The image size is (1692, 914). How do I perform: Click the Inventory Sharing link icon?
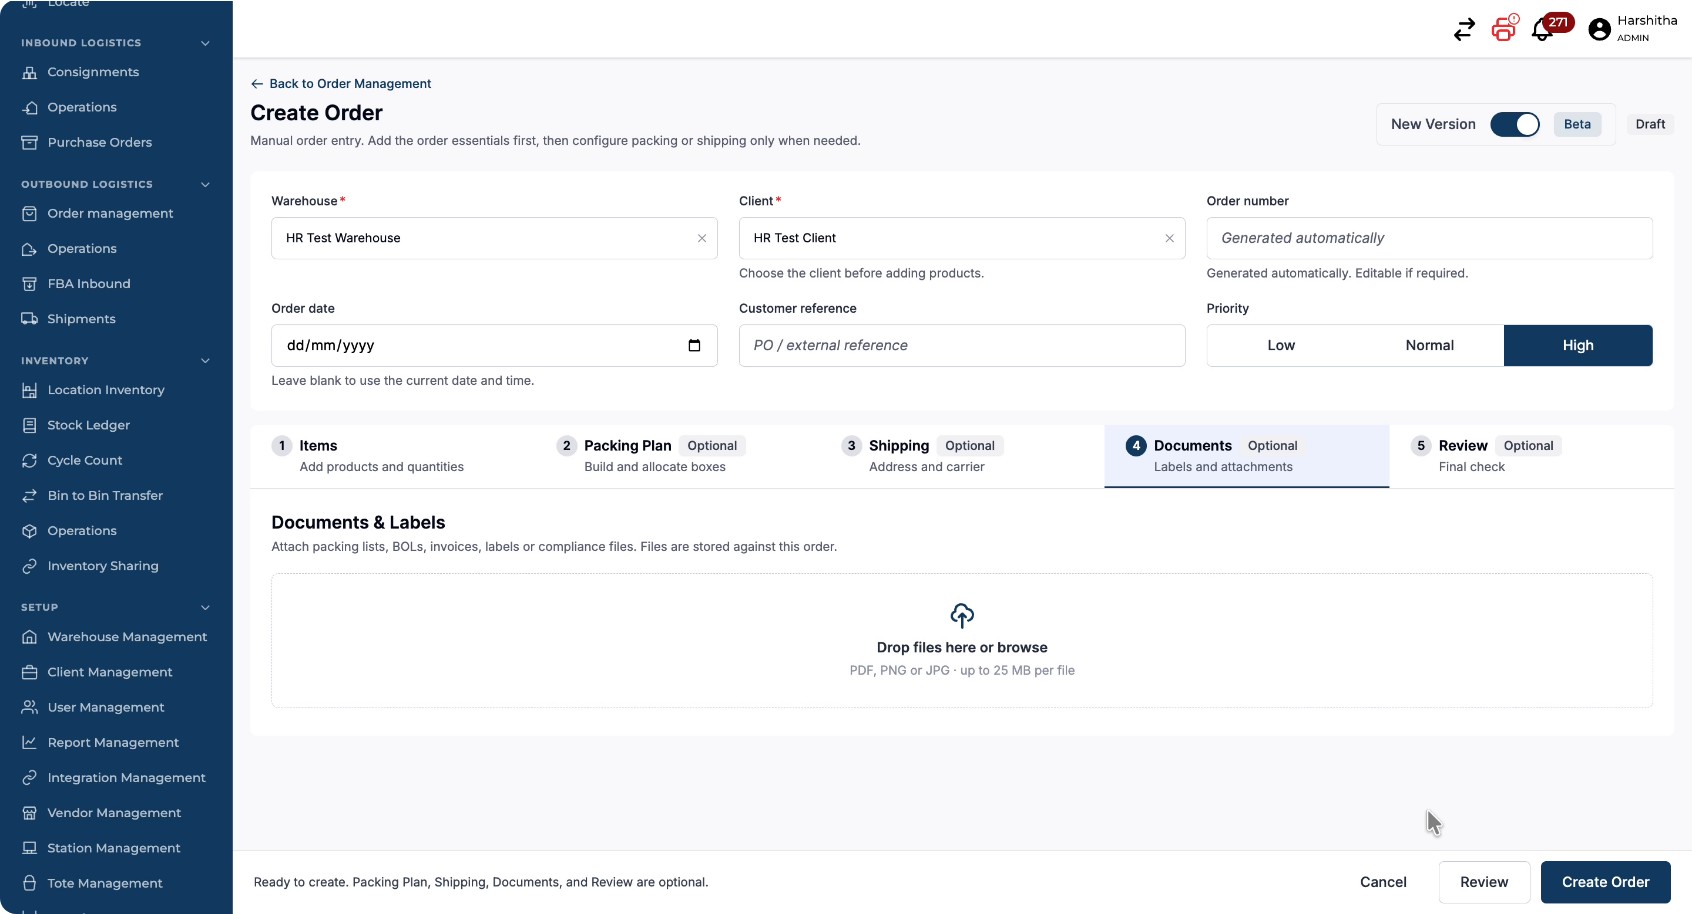coord(30,566)
